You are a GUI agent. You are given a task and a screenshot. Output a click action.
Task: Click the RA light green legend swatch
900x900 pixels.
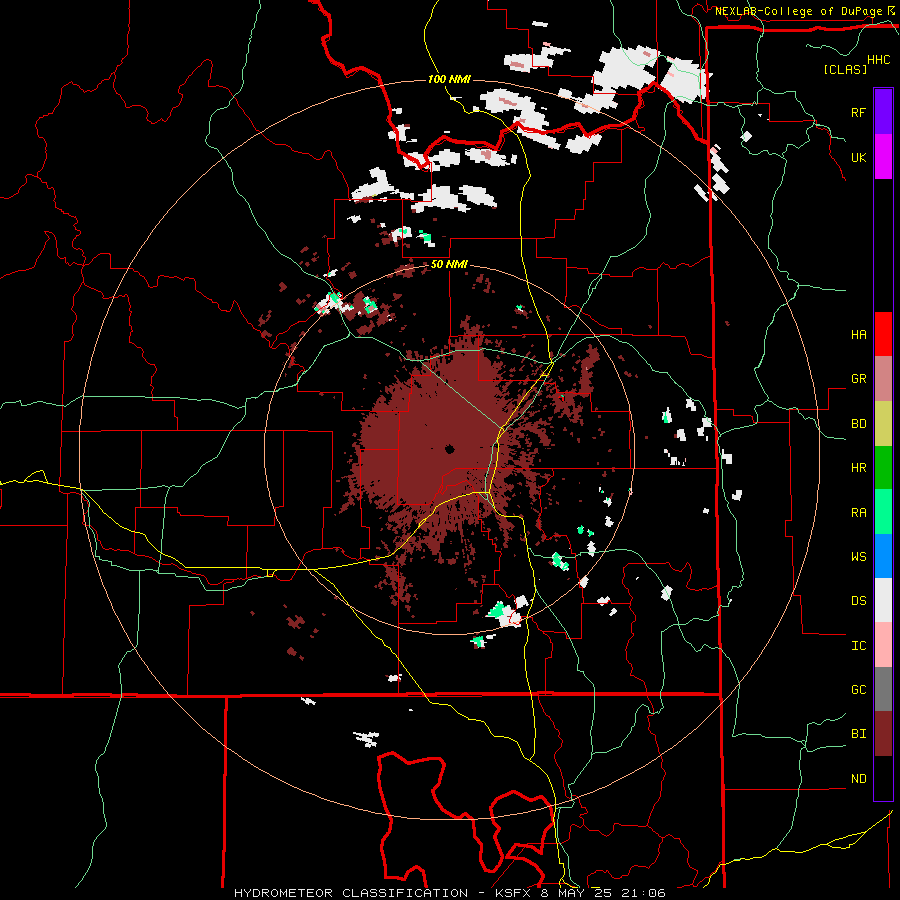coord(883,512)
